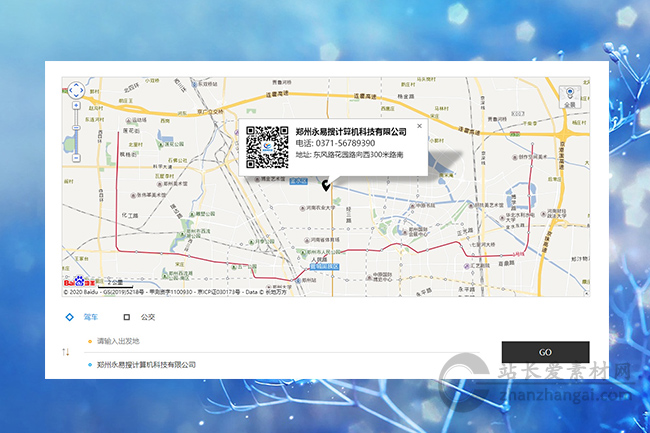The height and width of the screenshot is (433, 650).
Task: Click the Baidu logo on the map
Action: (80, 282)
